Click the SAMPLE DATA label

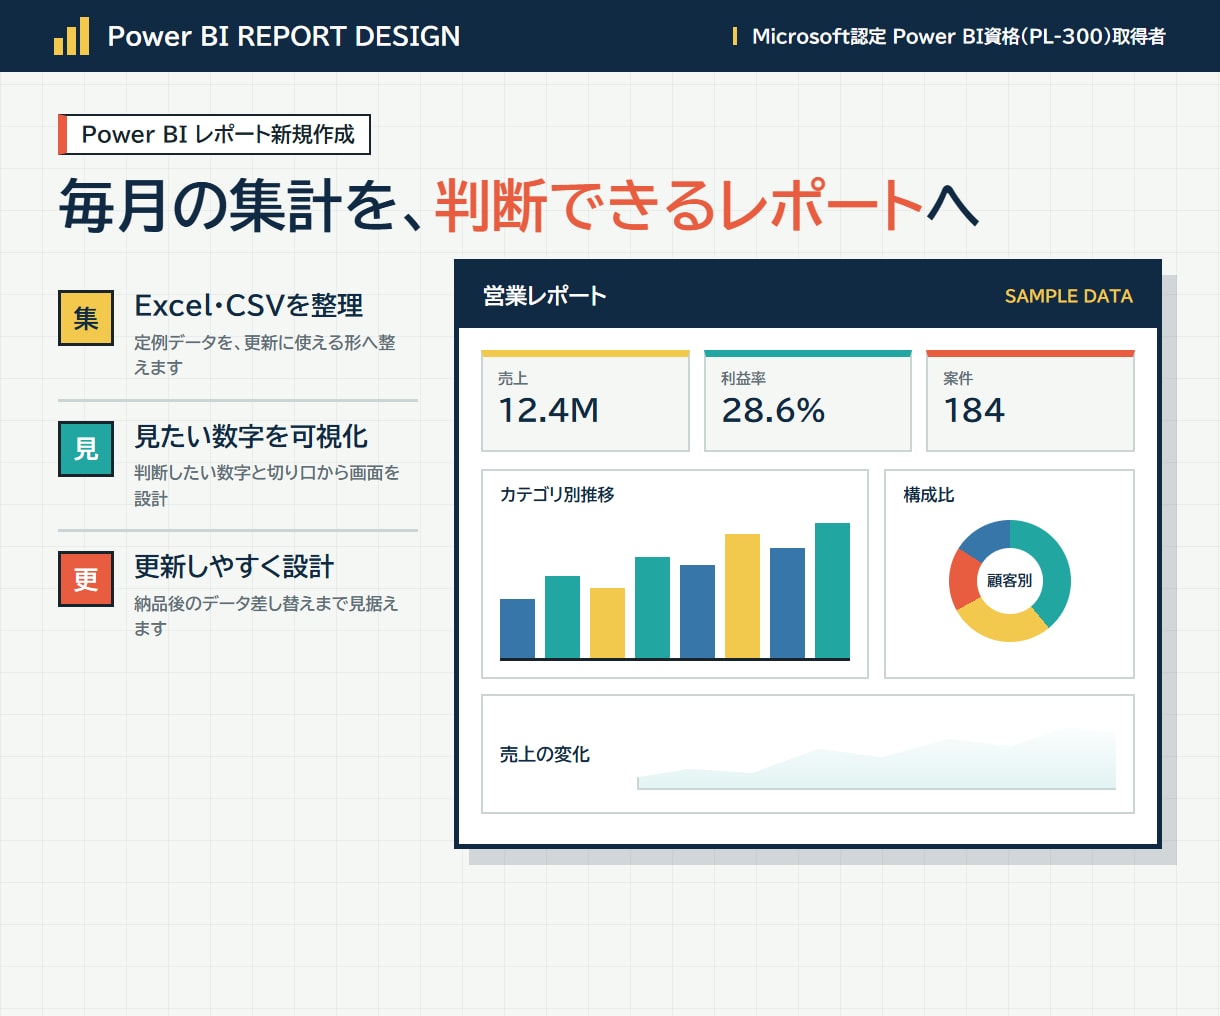coord(1069,296)
